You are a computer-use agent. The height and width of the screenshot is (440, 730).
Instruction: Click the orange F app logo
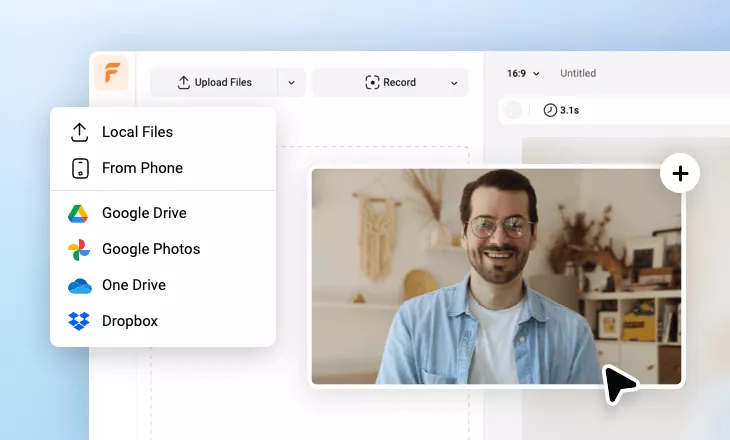pyautogui.click(x=111, y=73)
